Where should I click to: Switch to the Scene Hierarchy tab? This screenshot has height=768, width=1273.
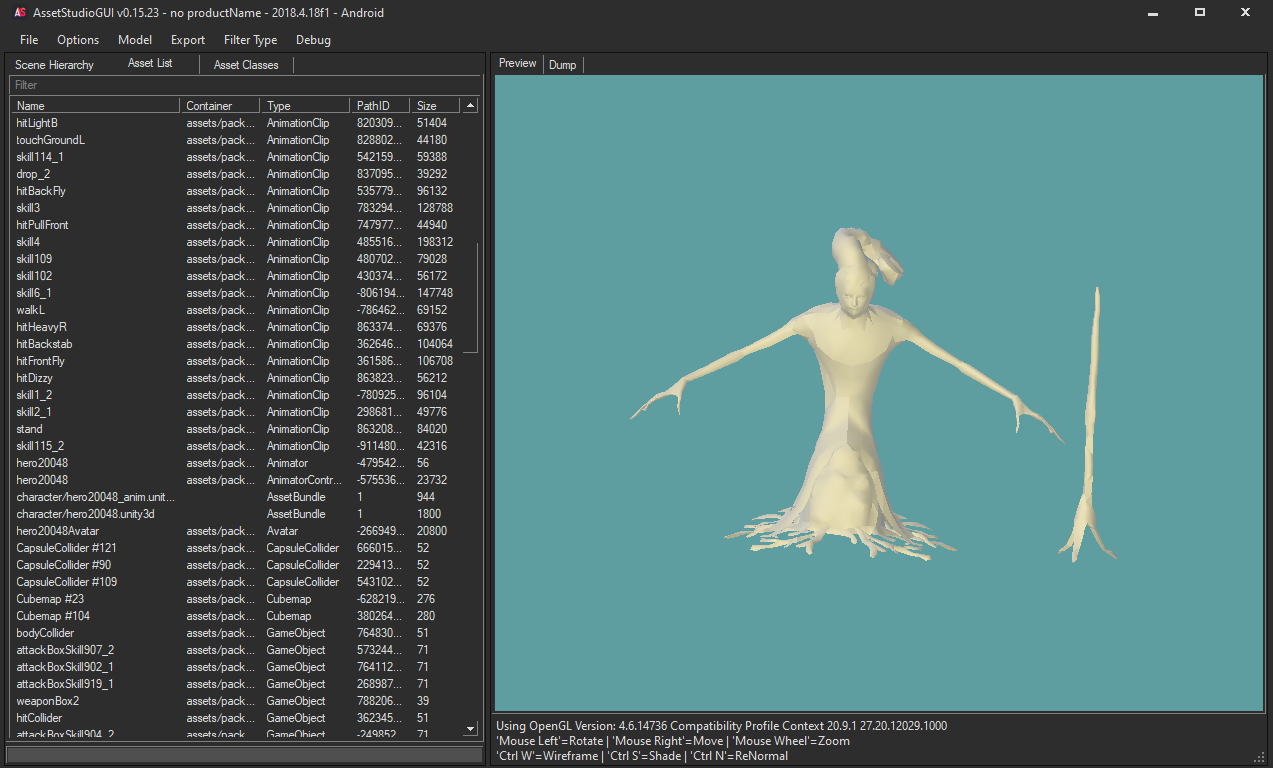54,64
